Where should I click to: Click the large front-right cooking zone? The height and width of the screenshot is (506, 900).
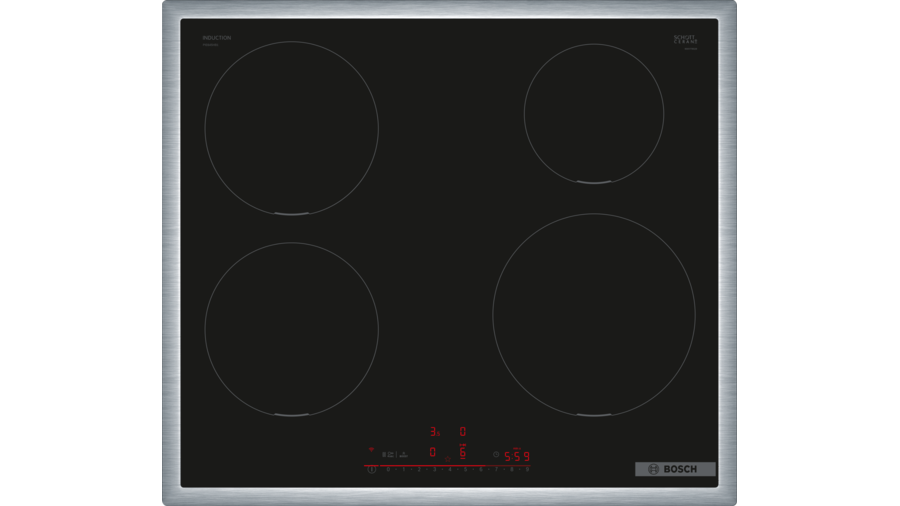pos(593,314)
